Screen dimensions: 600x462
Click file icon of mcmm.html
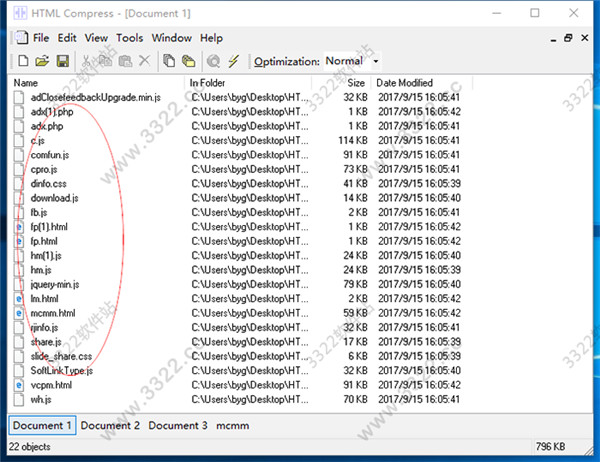(x=19, y=313)
